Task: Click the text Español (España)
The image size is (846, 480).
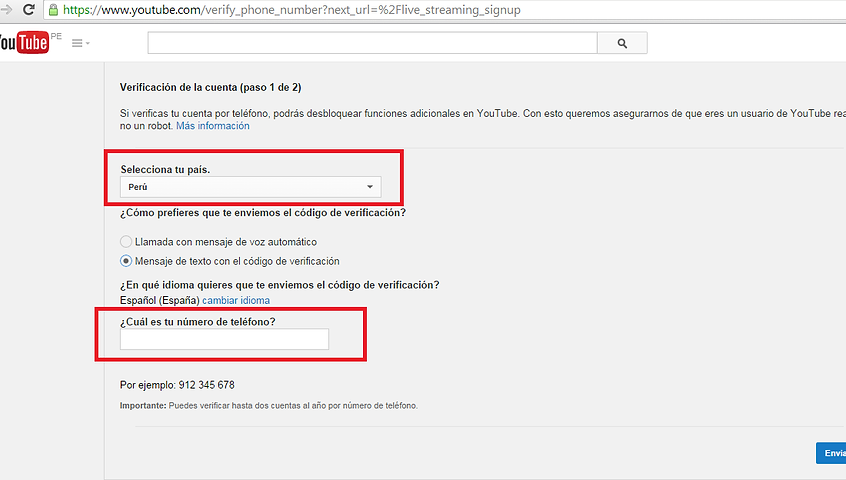Action: coord(160,300)
